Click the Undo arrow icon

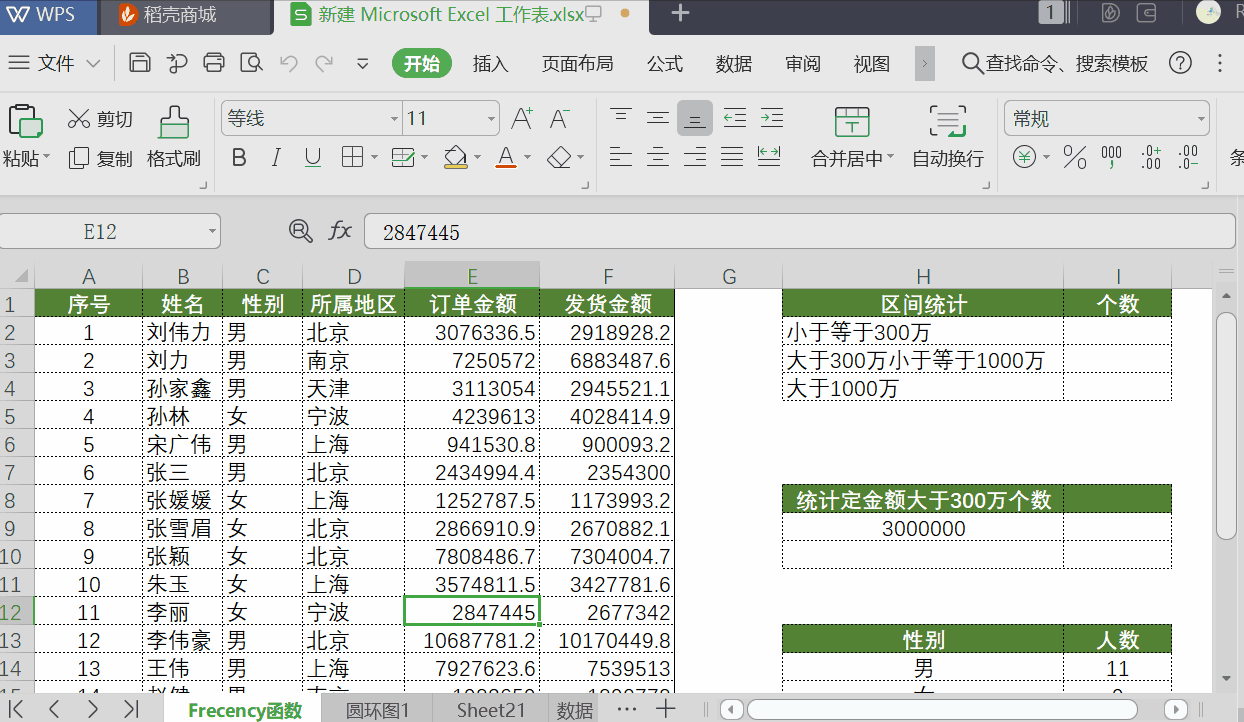[288, 62]
